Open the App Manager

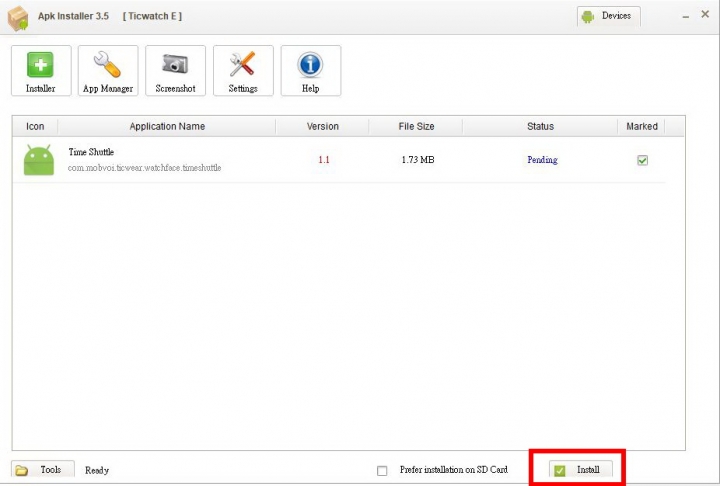pos(108,71)
